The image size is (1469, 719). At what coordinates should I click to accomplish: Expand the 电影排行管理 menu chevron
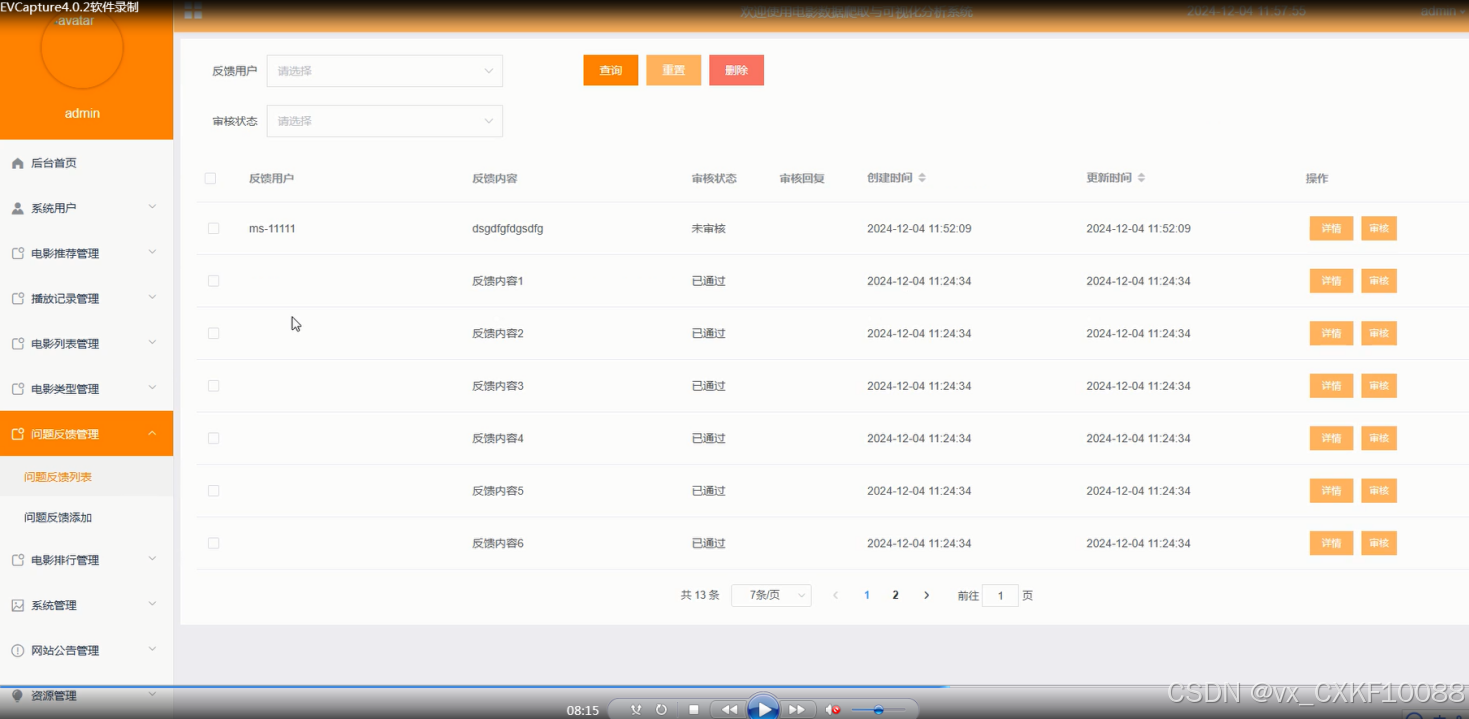pyautogui.click(x=152, y=559)
